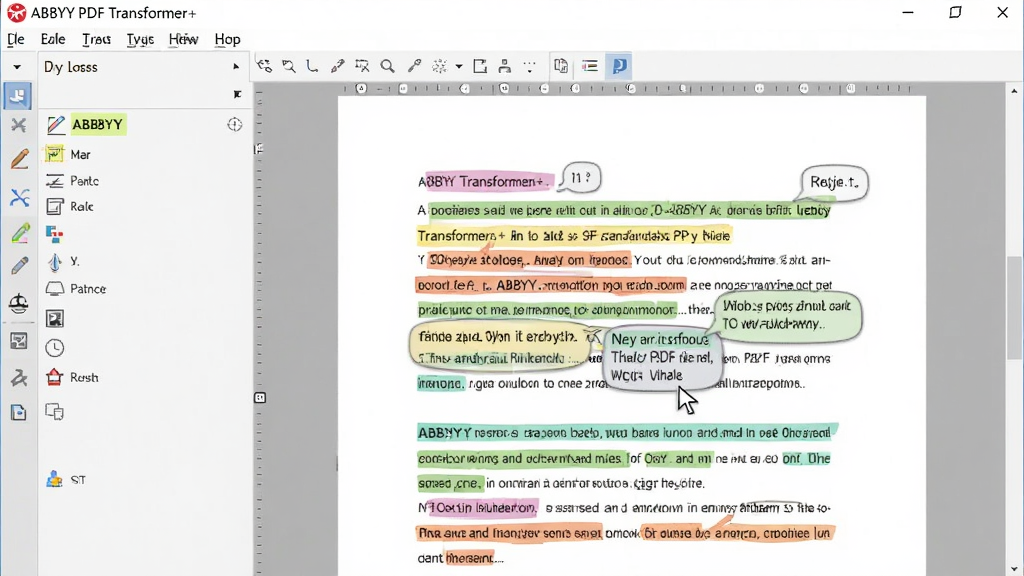Click the angle line toolbar icon

[312, 66]
